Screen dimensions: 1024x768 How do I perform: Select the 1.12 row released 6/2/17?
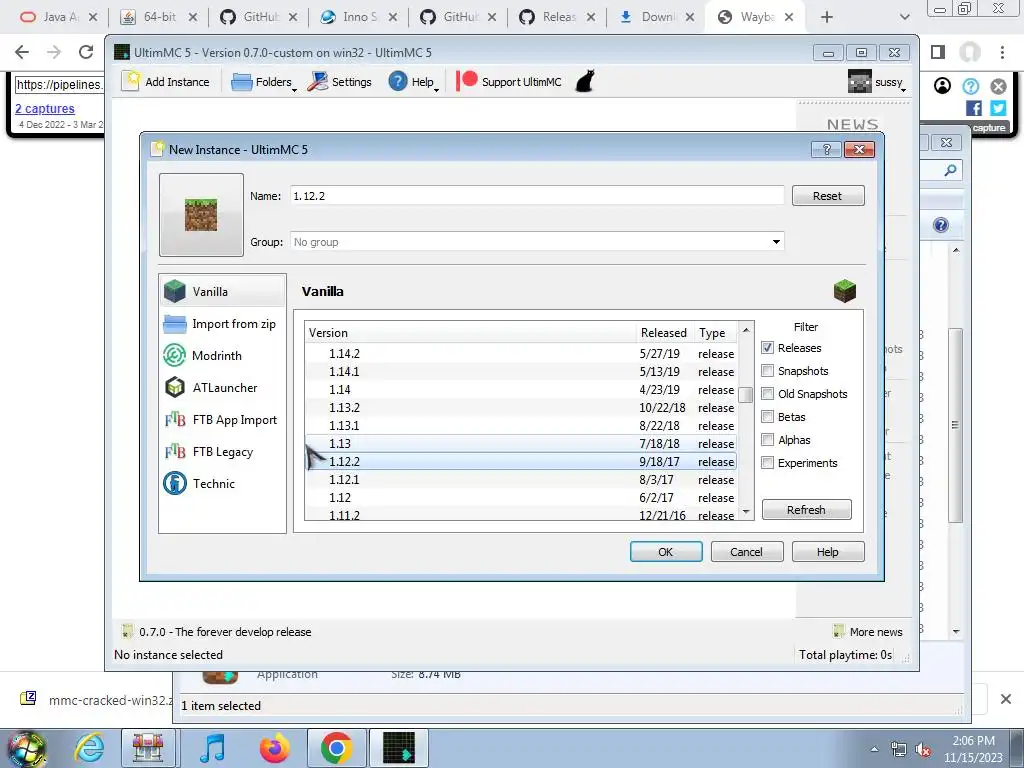[521, 498]
